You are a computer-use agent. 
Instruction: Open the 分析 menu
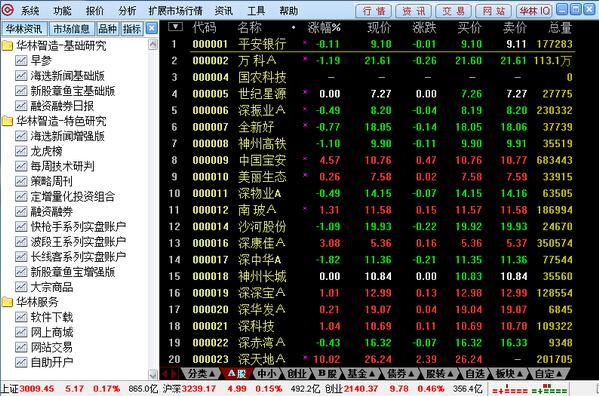point(127,11)
